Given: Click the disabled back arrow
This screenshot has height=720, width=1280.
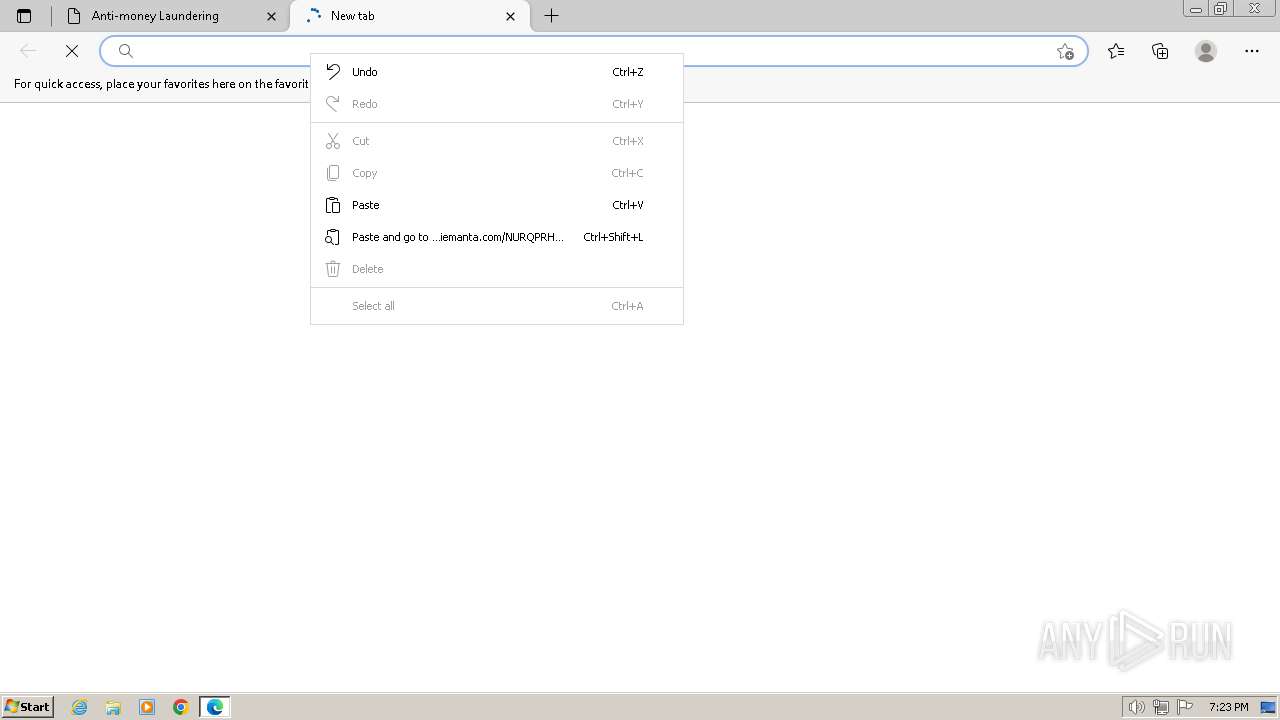Looking at the screenshot, I should [28, 51].
